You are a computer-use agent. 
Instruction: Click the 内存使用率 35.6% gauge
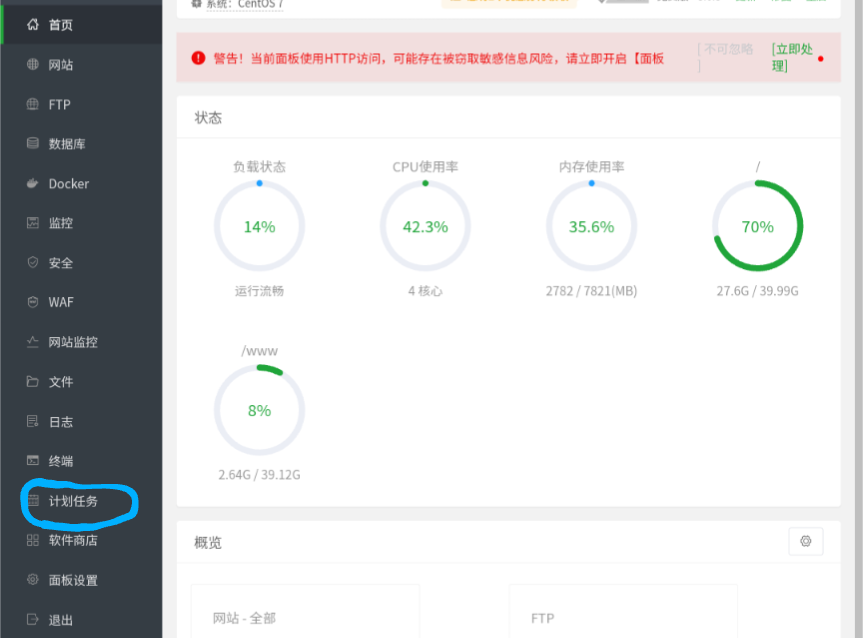[x=591, y=227]
